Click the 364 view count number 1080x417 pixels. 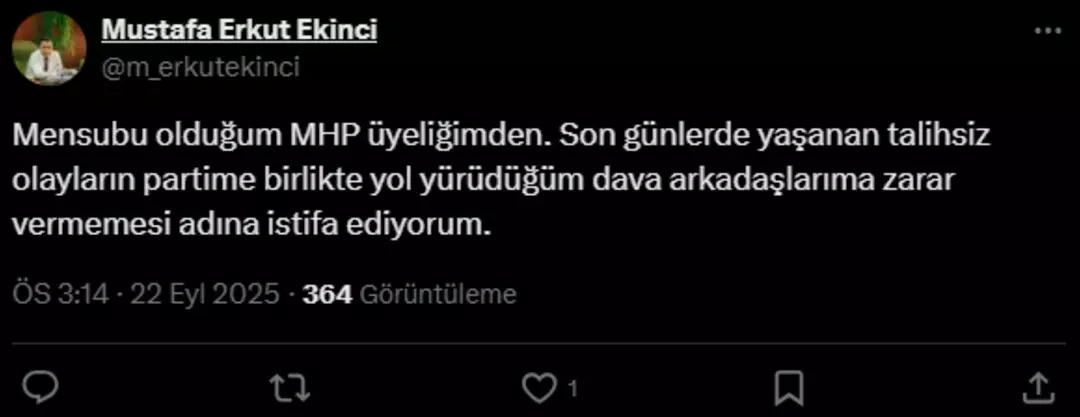pyautogui.click(x=327, y=294)
